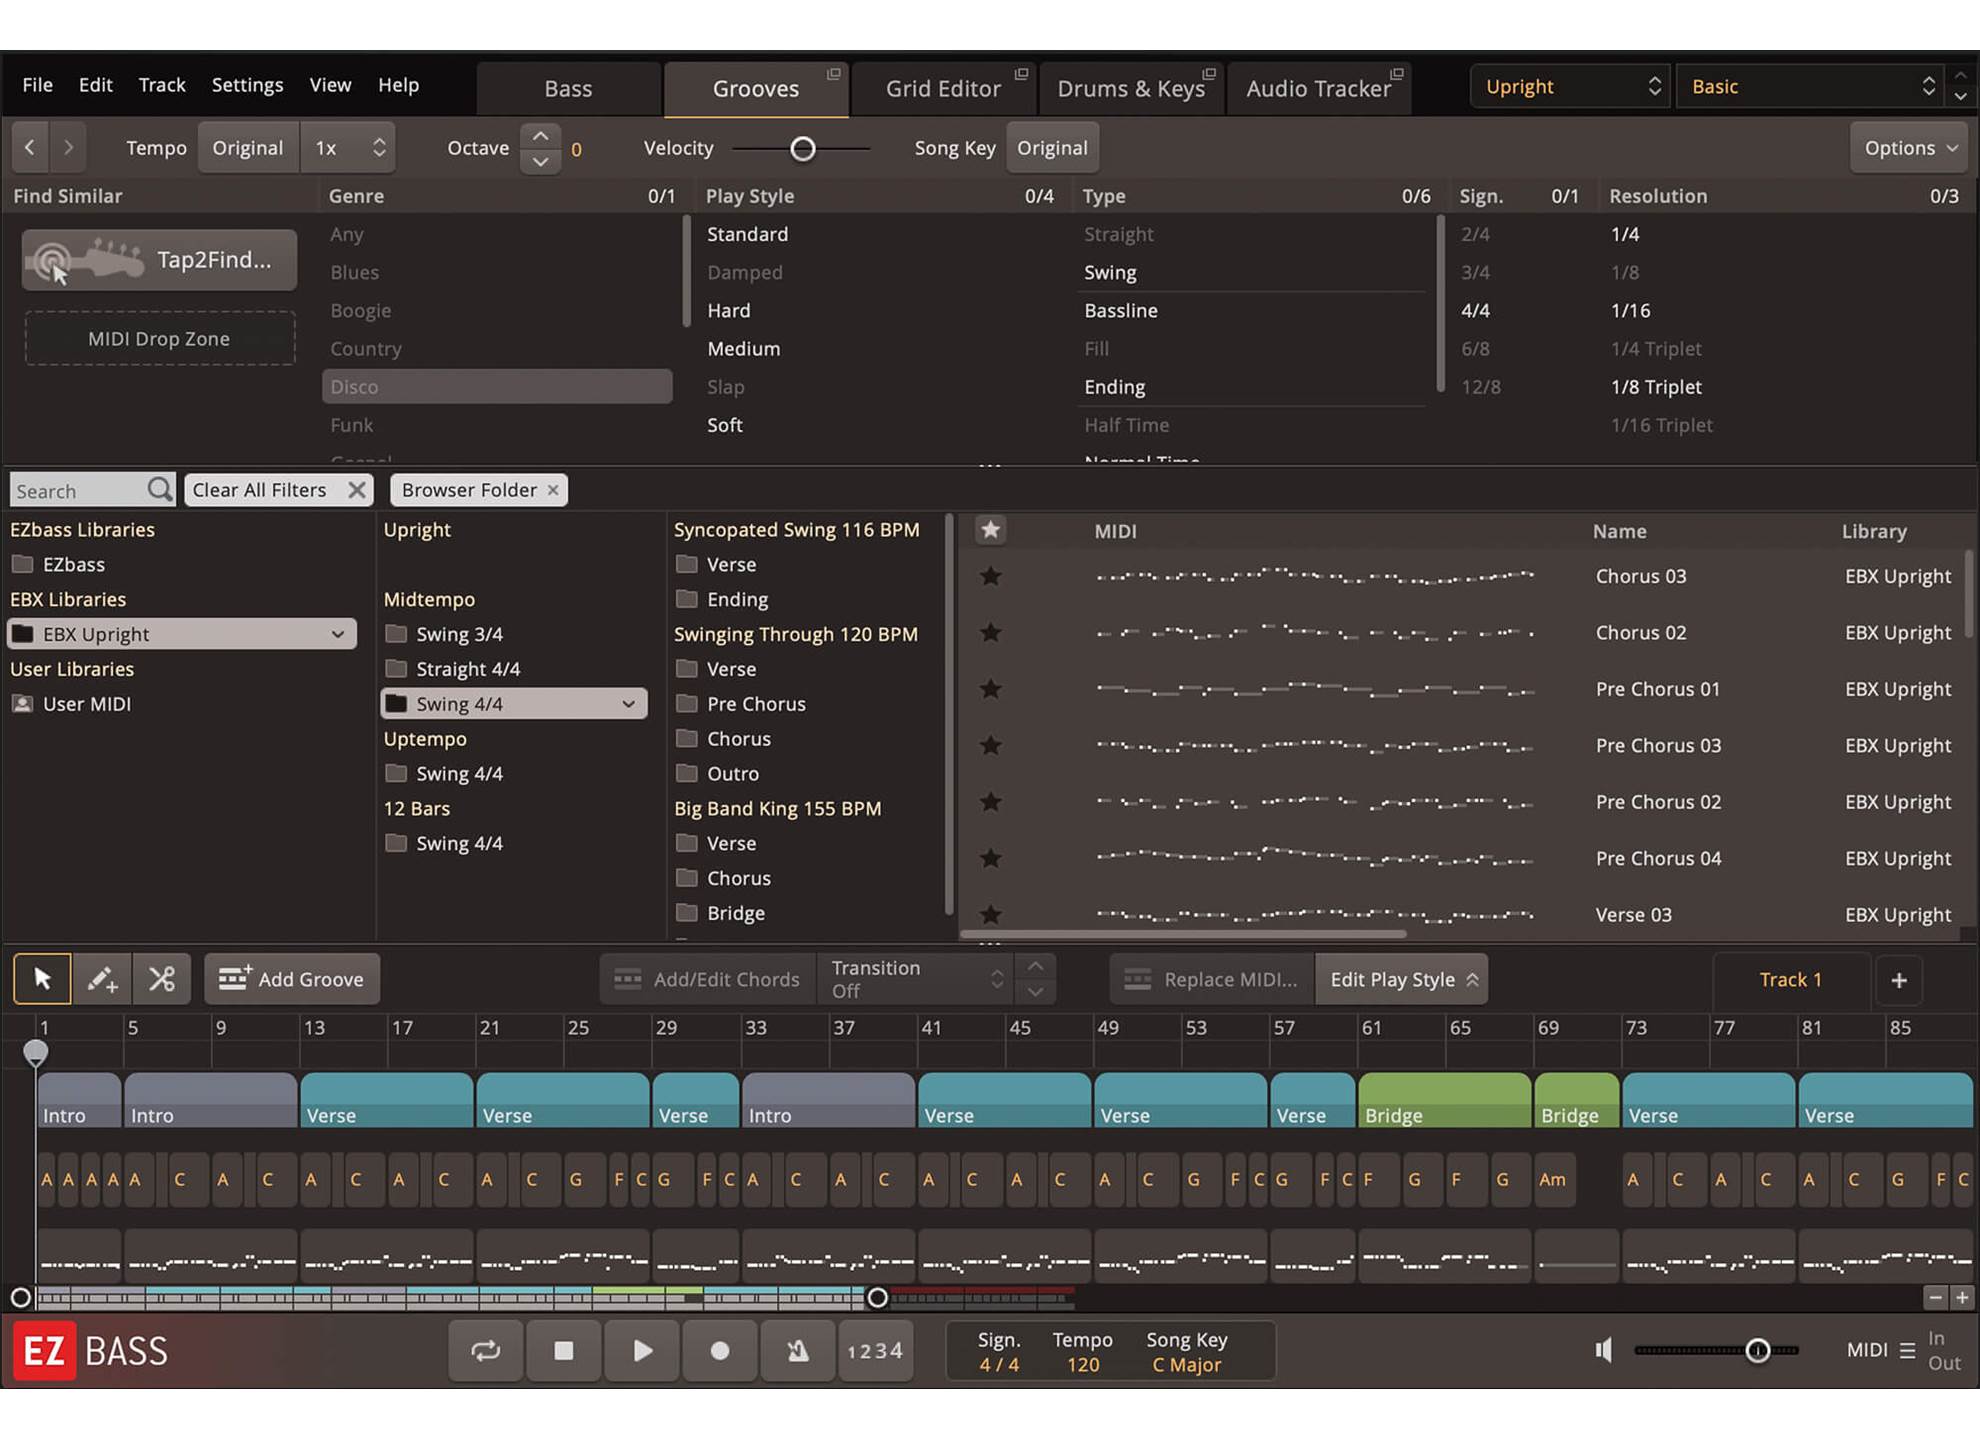Open the Options dropdown
1980x1440 pixels.
tap(1909, 148)
